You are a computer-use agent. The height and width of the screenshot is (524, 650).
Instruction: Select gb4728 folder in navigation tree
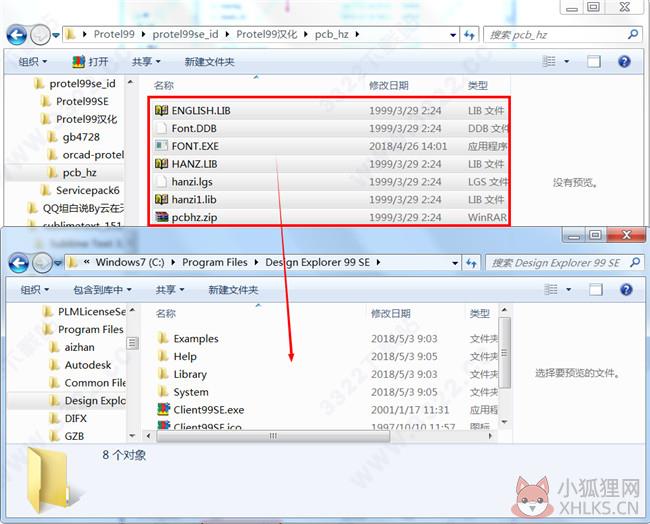(75, 137)
